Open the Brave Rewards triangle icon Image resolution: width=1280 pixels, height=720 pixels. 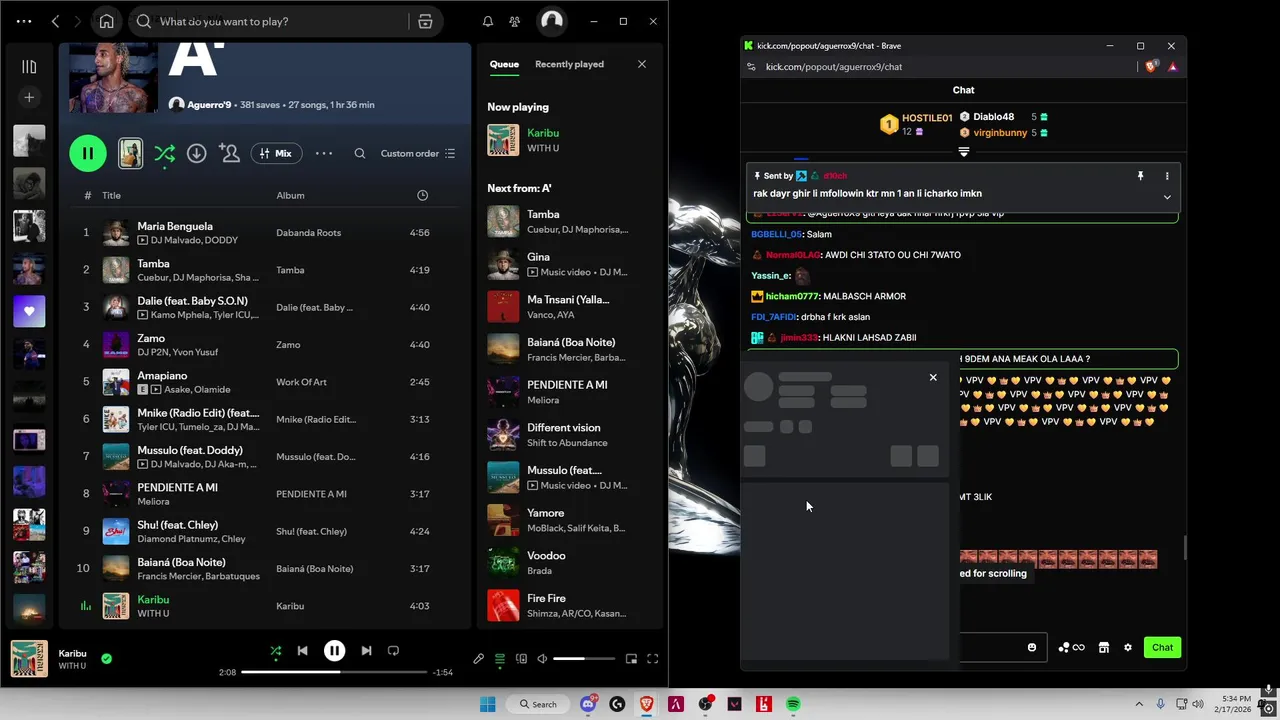(x=1172, y=67)
